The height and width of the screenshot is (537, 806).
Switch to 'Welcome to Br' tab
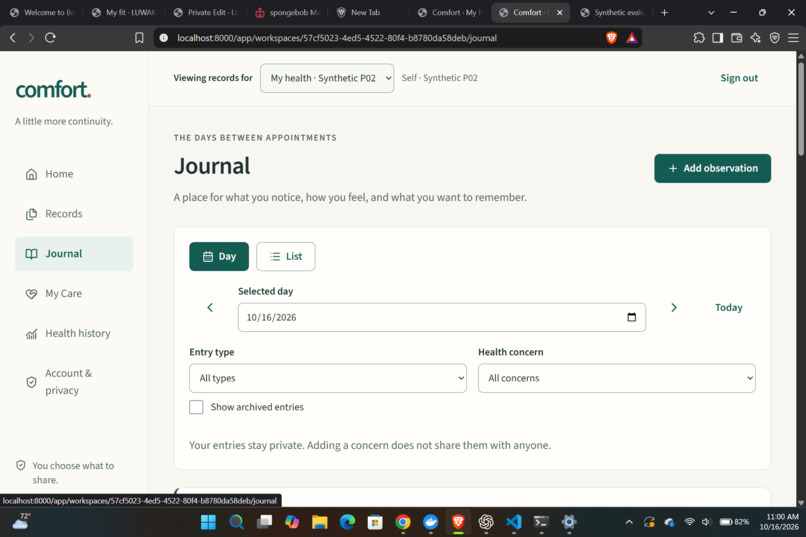44,12
